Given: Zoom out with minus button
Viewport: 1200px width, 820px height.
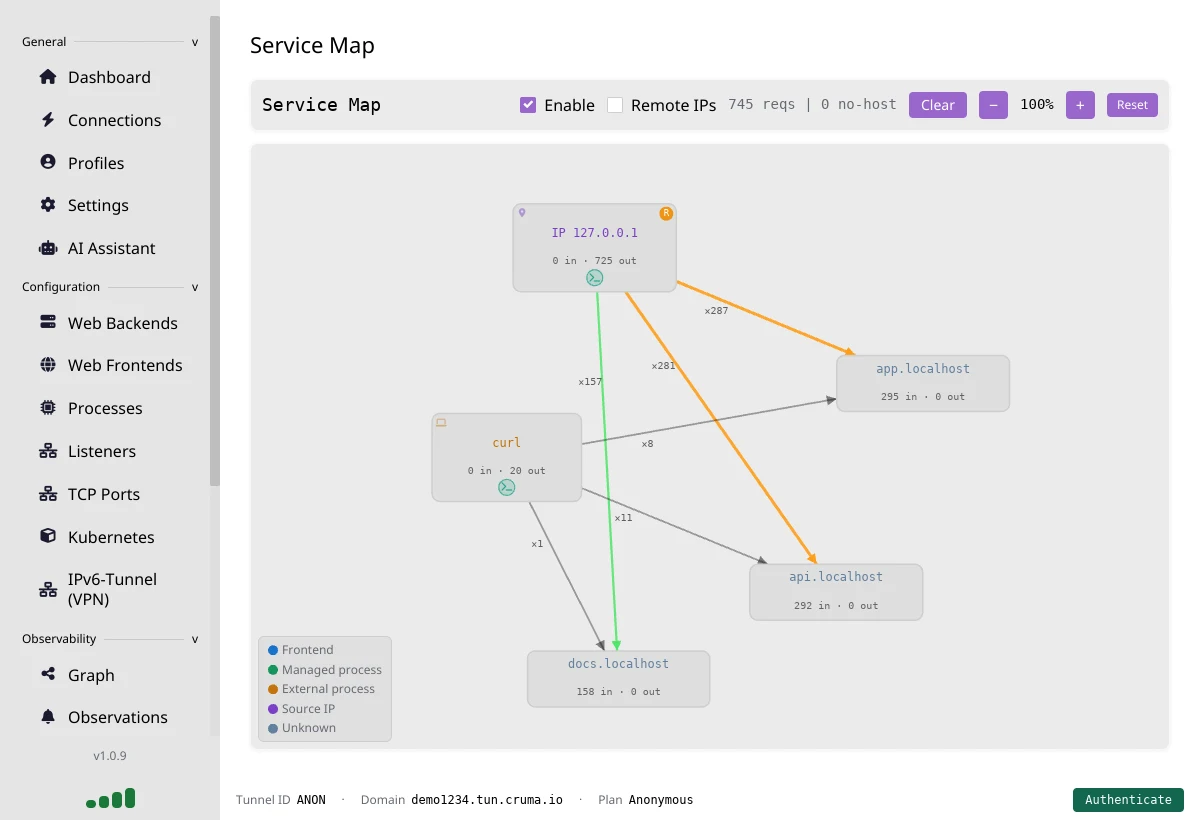Looking at the screenshot, I should pyautogui.click(x=993, y=105).
